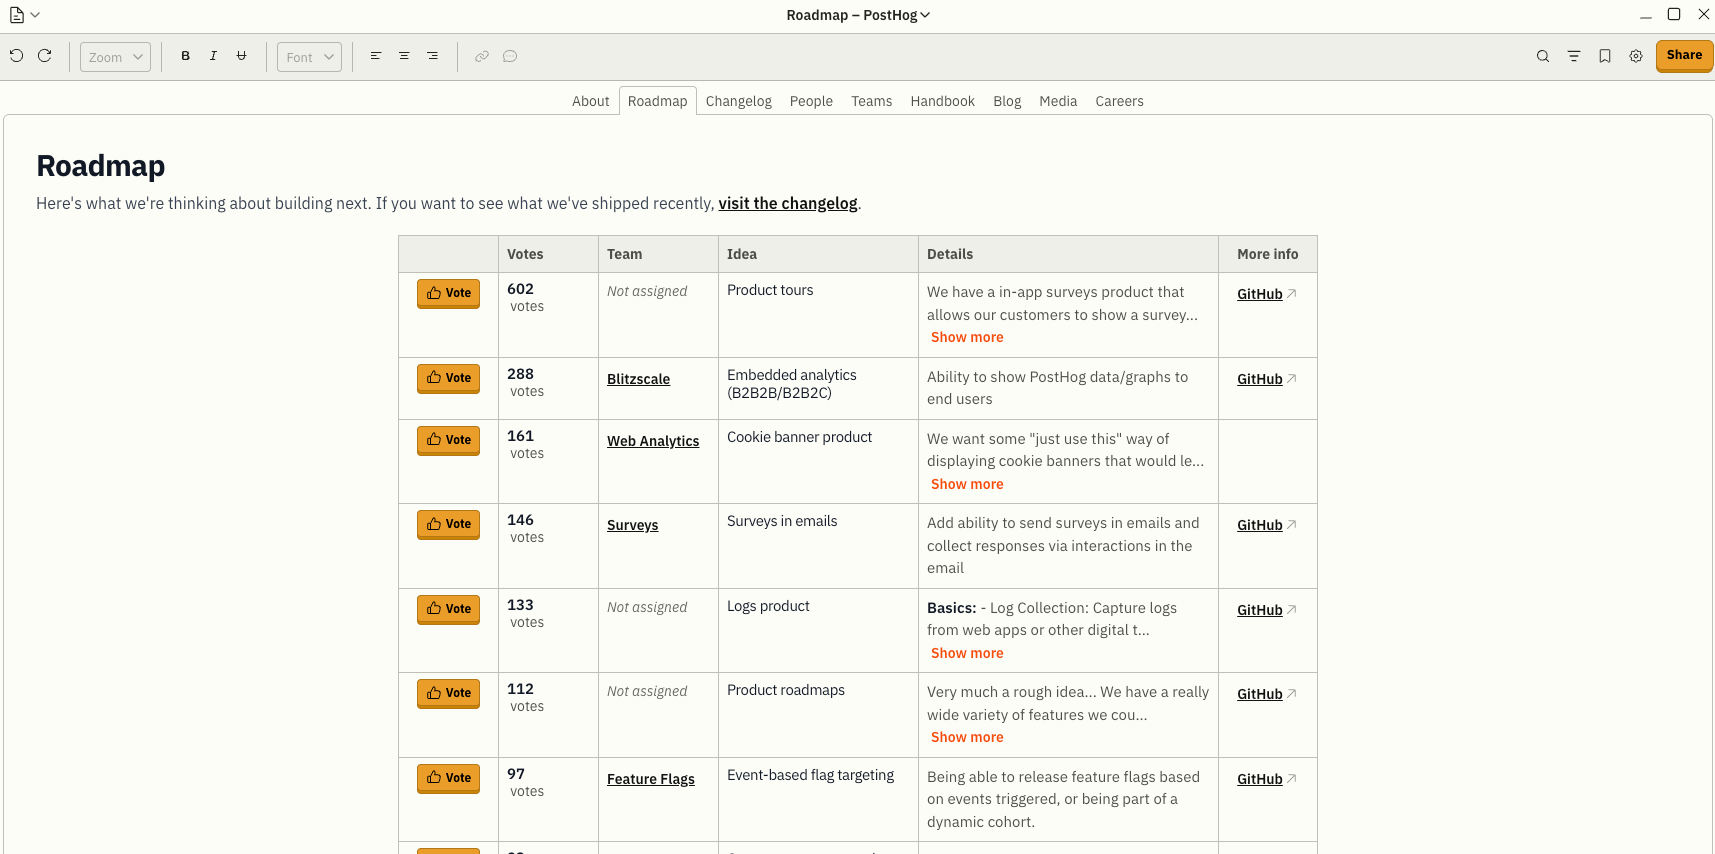Toggle bold formatting
The height and width of the screenshot is (854, 1715).
point(185,56)
